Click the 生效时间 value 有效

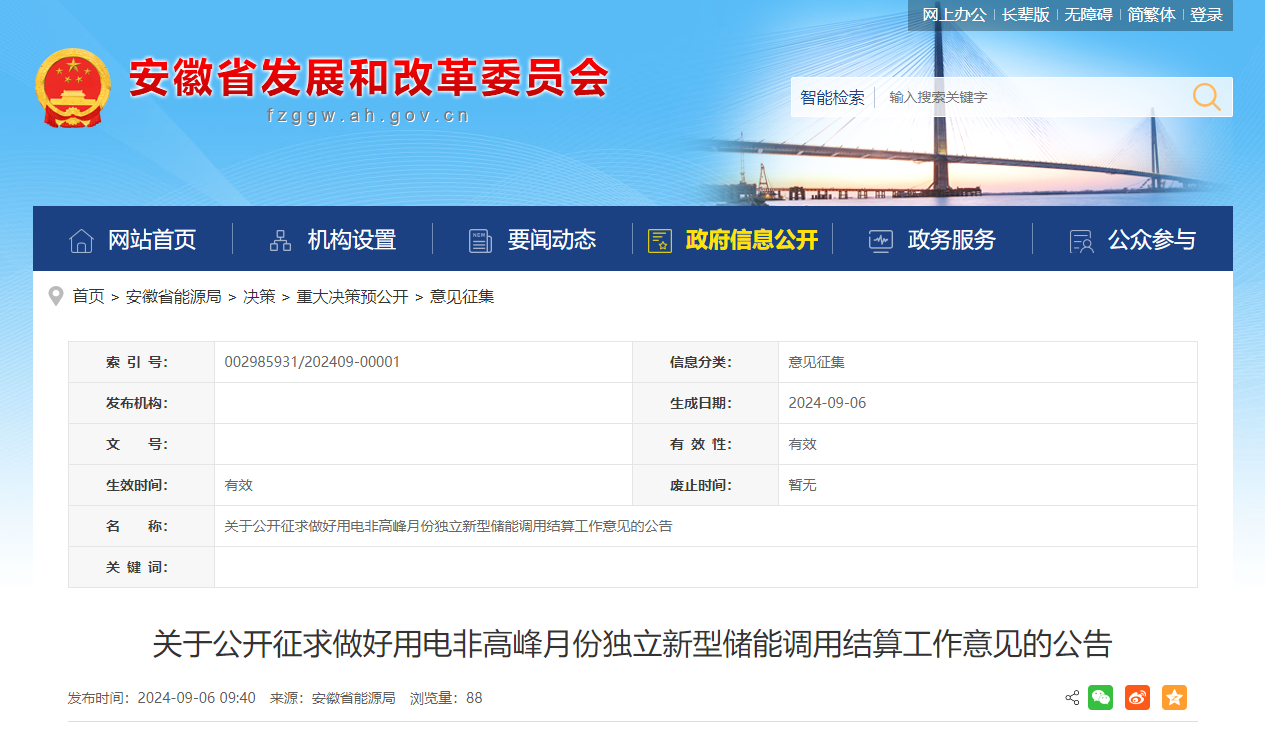click(x=239, y=485)
